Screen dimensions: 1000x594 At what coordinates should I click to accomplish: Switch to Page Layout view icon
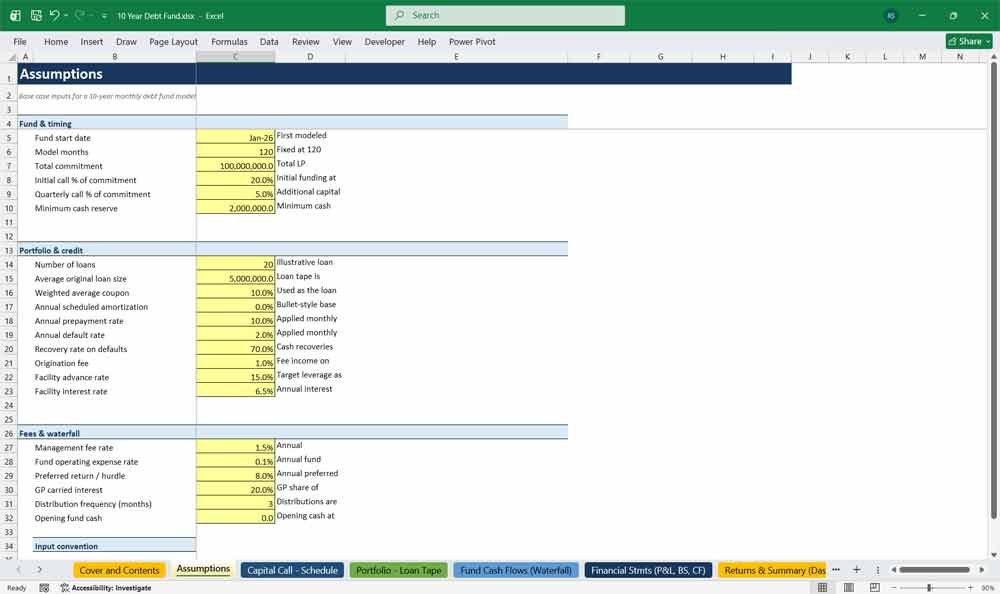point(848,587)
